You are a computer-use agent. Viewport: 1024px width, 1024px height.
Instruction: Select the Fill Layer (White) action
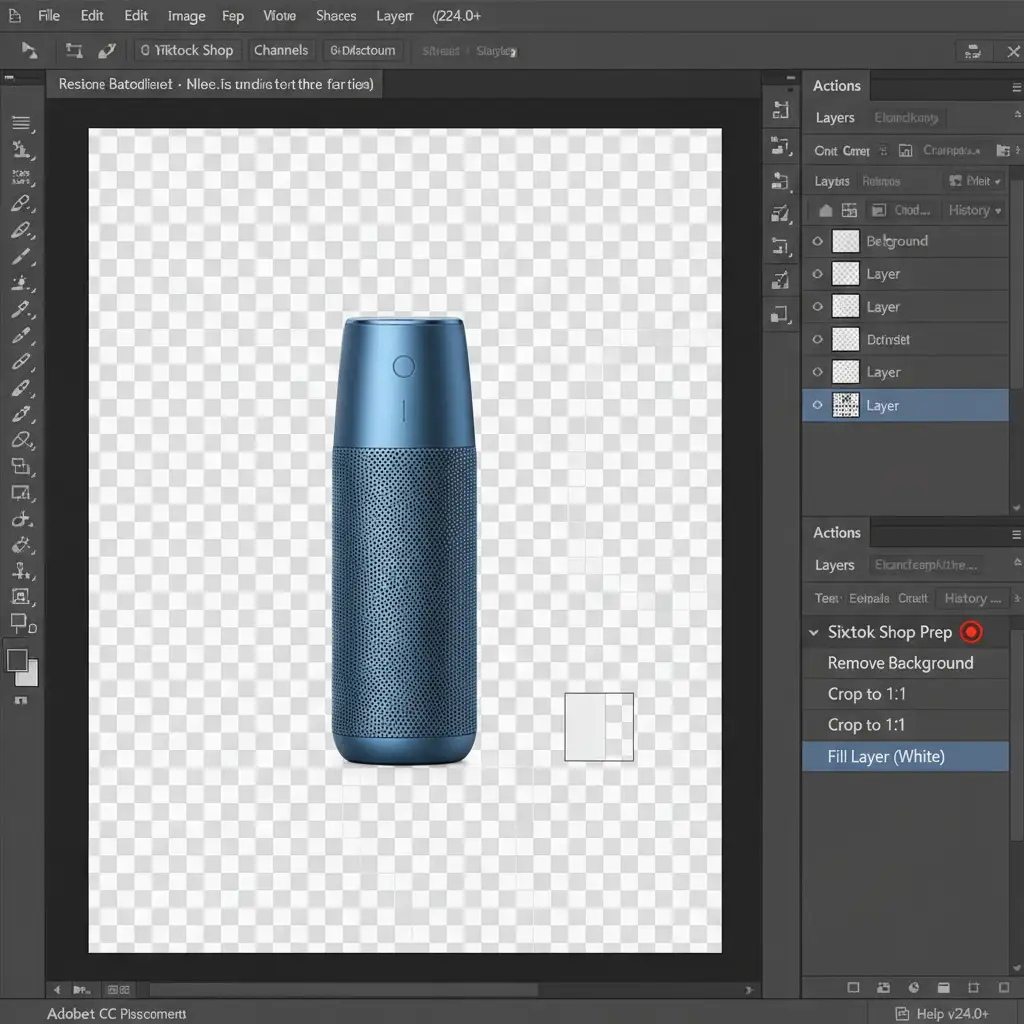(x=886, y=756)
